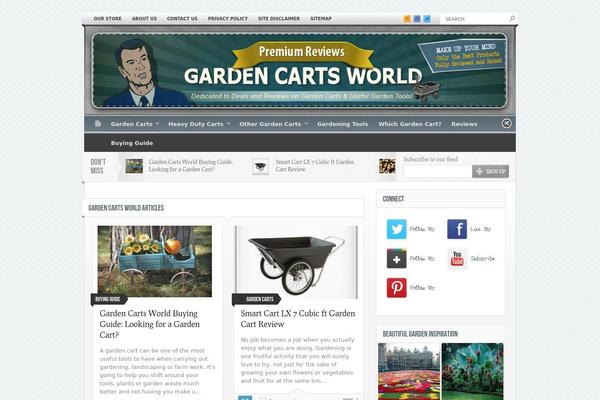Viewport: 600px width, 400px height.
Task: Click the Garden Carts World Articles heading
Action: 126,208
